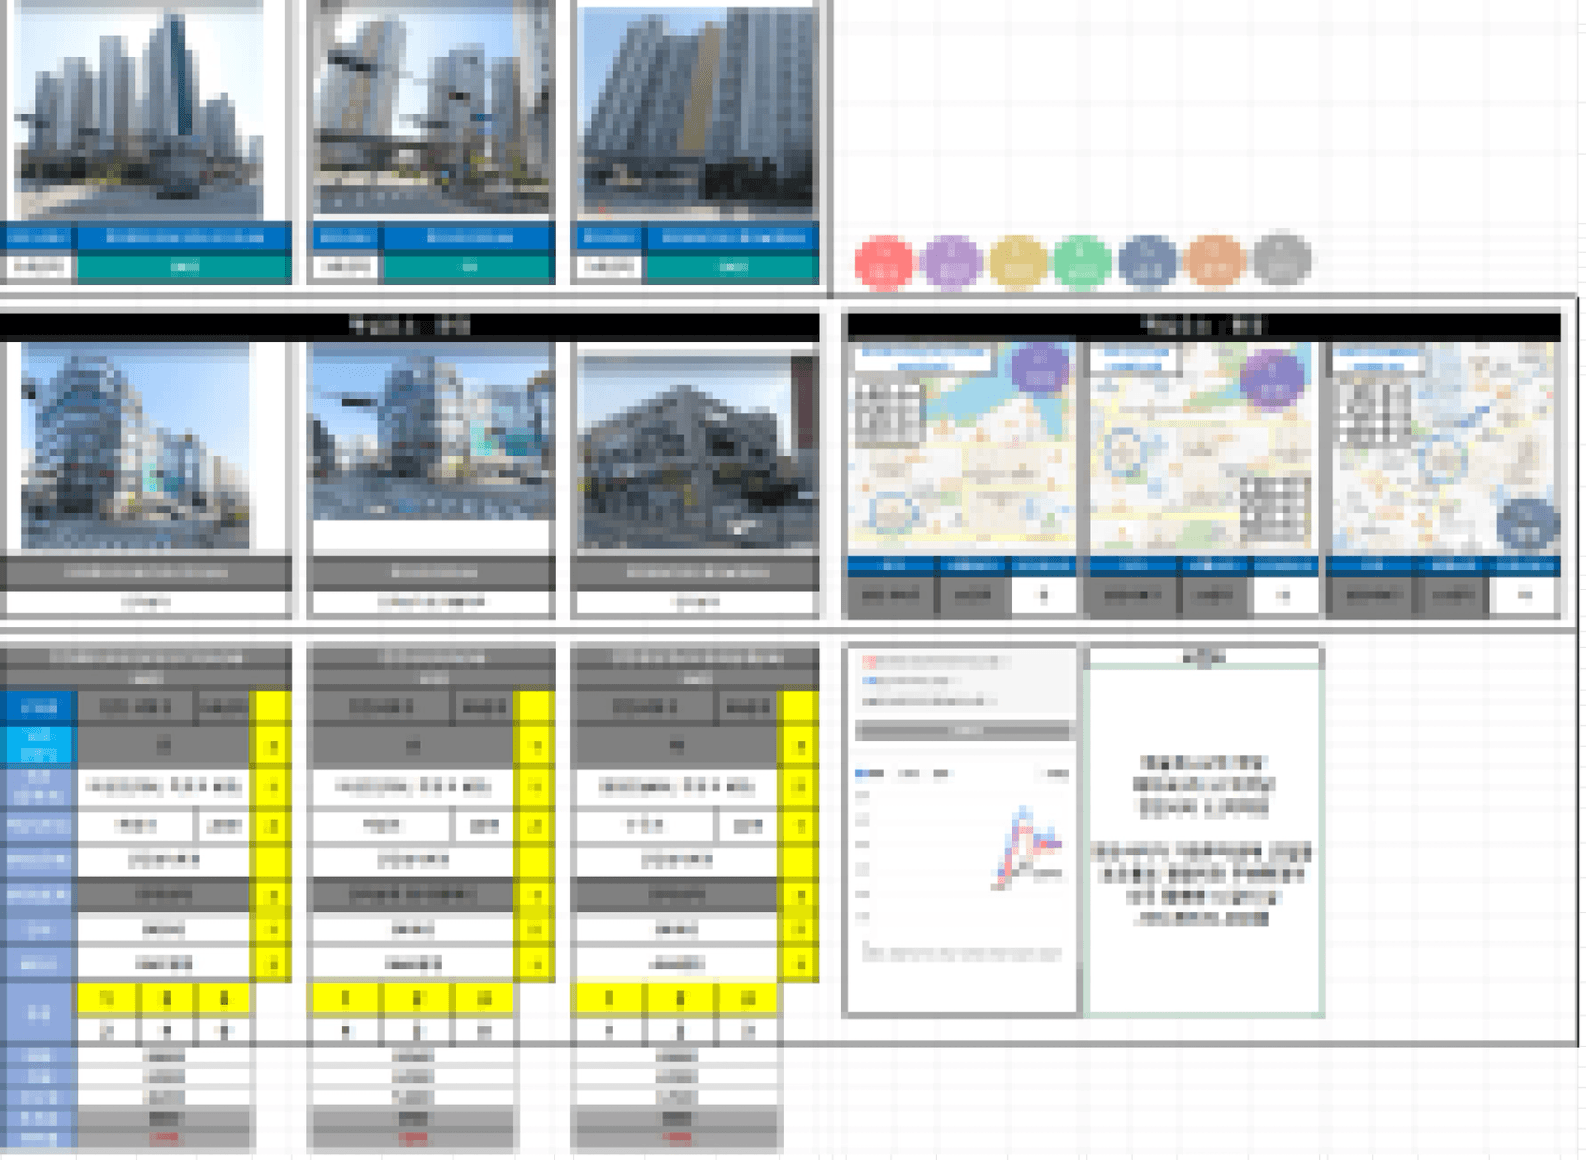Screen dimensions: 1586x1160
Task: Click the red circle badge
Action: 884,262
